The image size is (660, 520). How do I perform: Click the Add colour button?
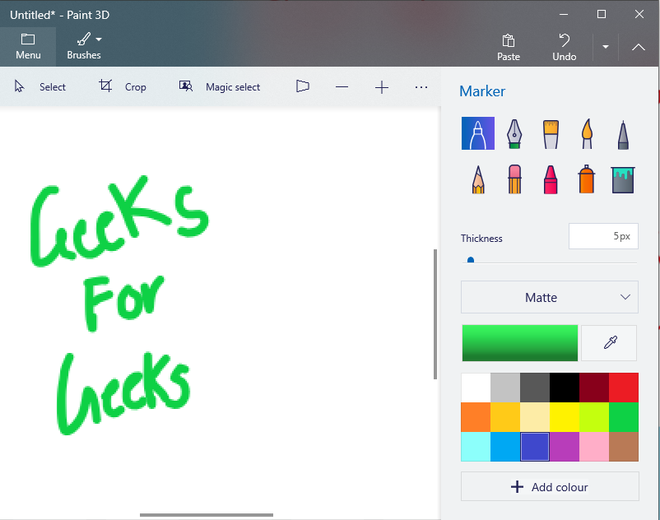click(550, 487)
